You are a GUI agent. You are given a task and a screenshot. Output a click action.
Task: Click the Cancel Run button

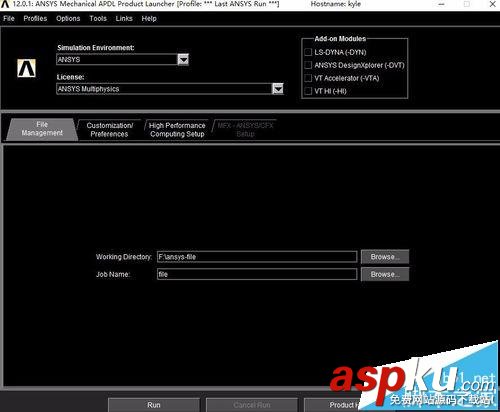point(252,405)
